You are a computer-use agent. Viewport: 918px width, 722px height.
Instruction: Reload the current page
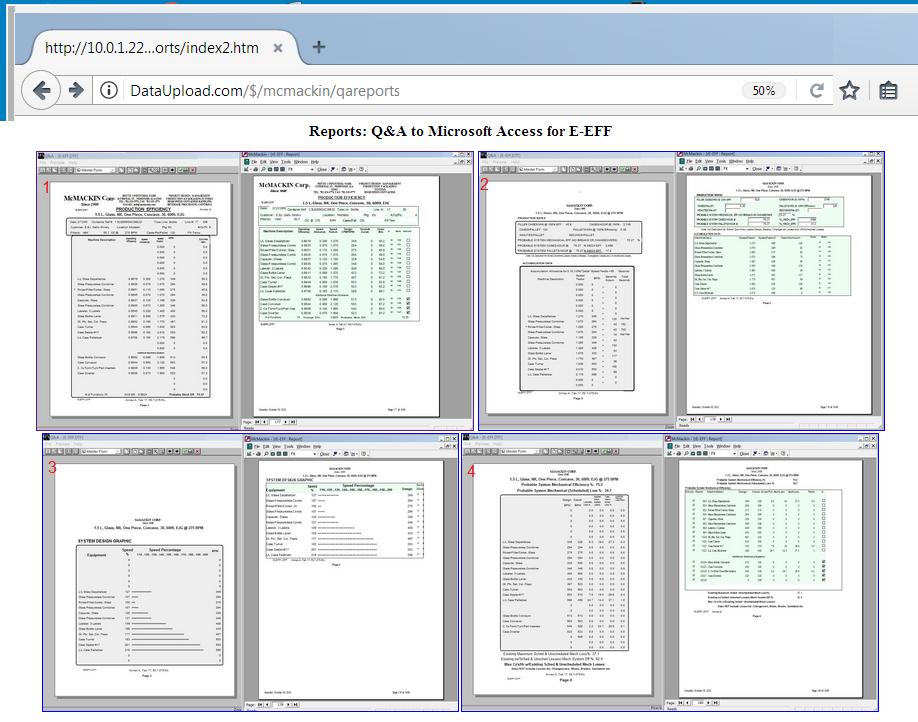tap(816, 91)
